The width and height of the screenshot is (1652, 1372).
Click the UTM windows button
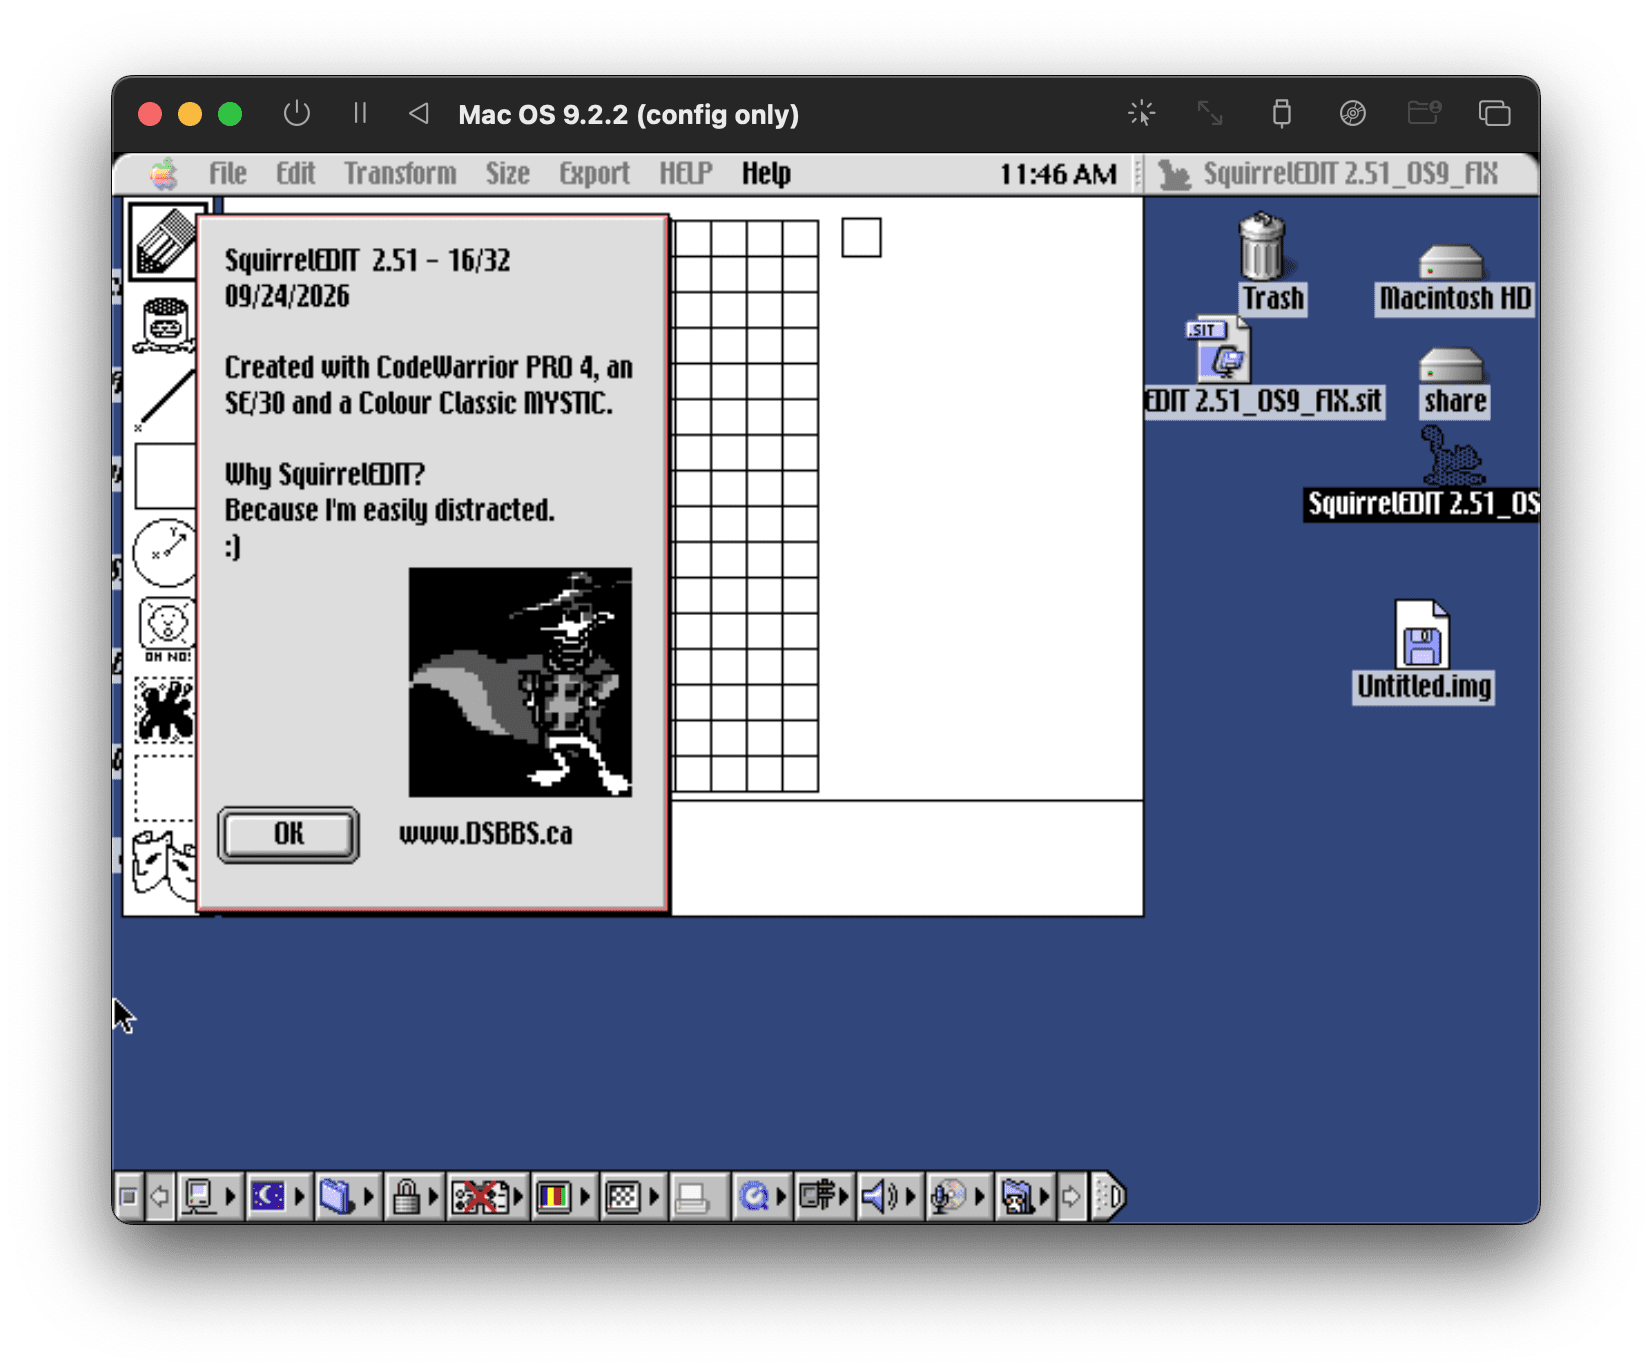pos(1494,114)
